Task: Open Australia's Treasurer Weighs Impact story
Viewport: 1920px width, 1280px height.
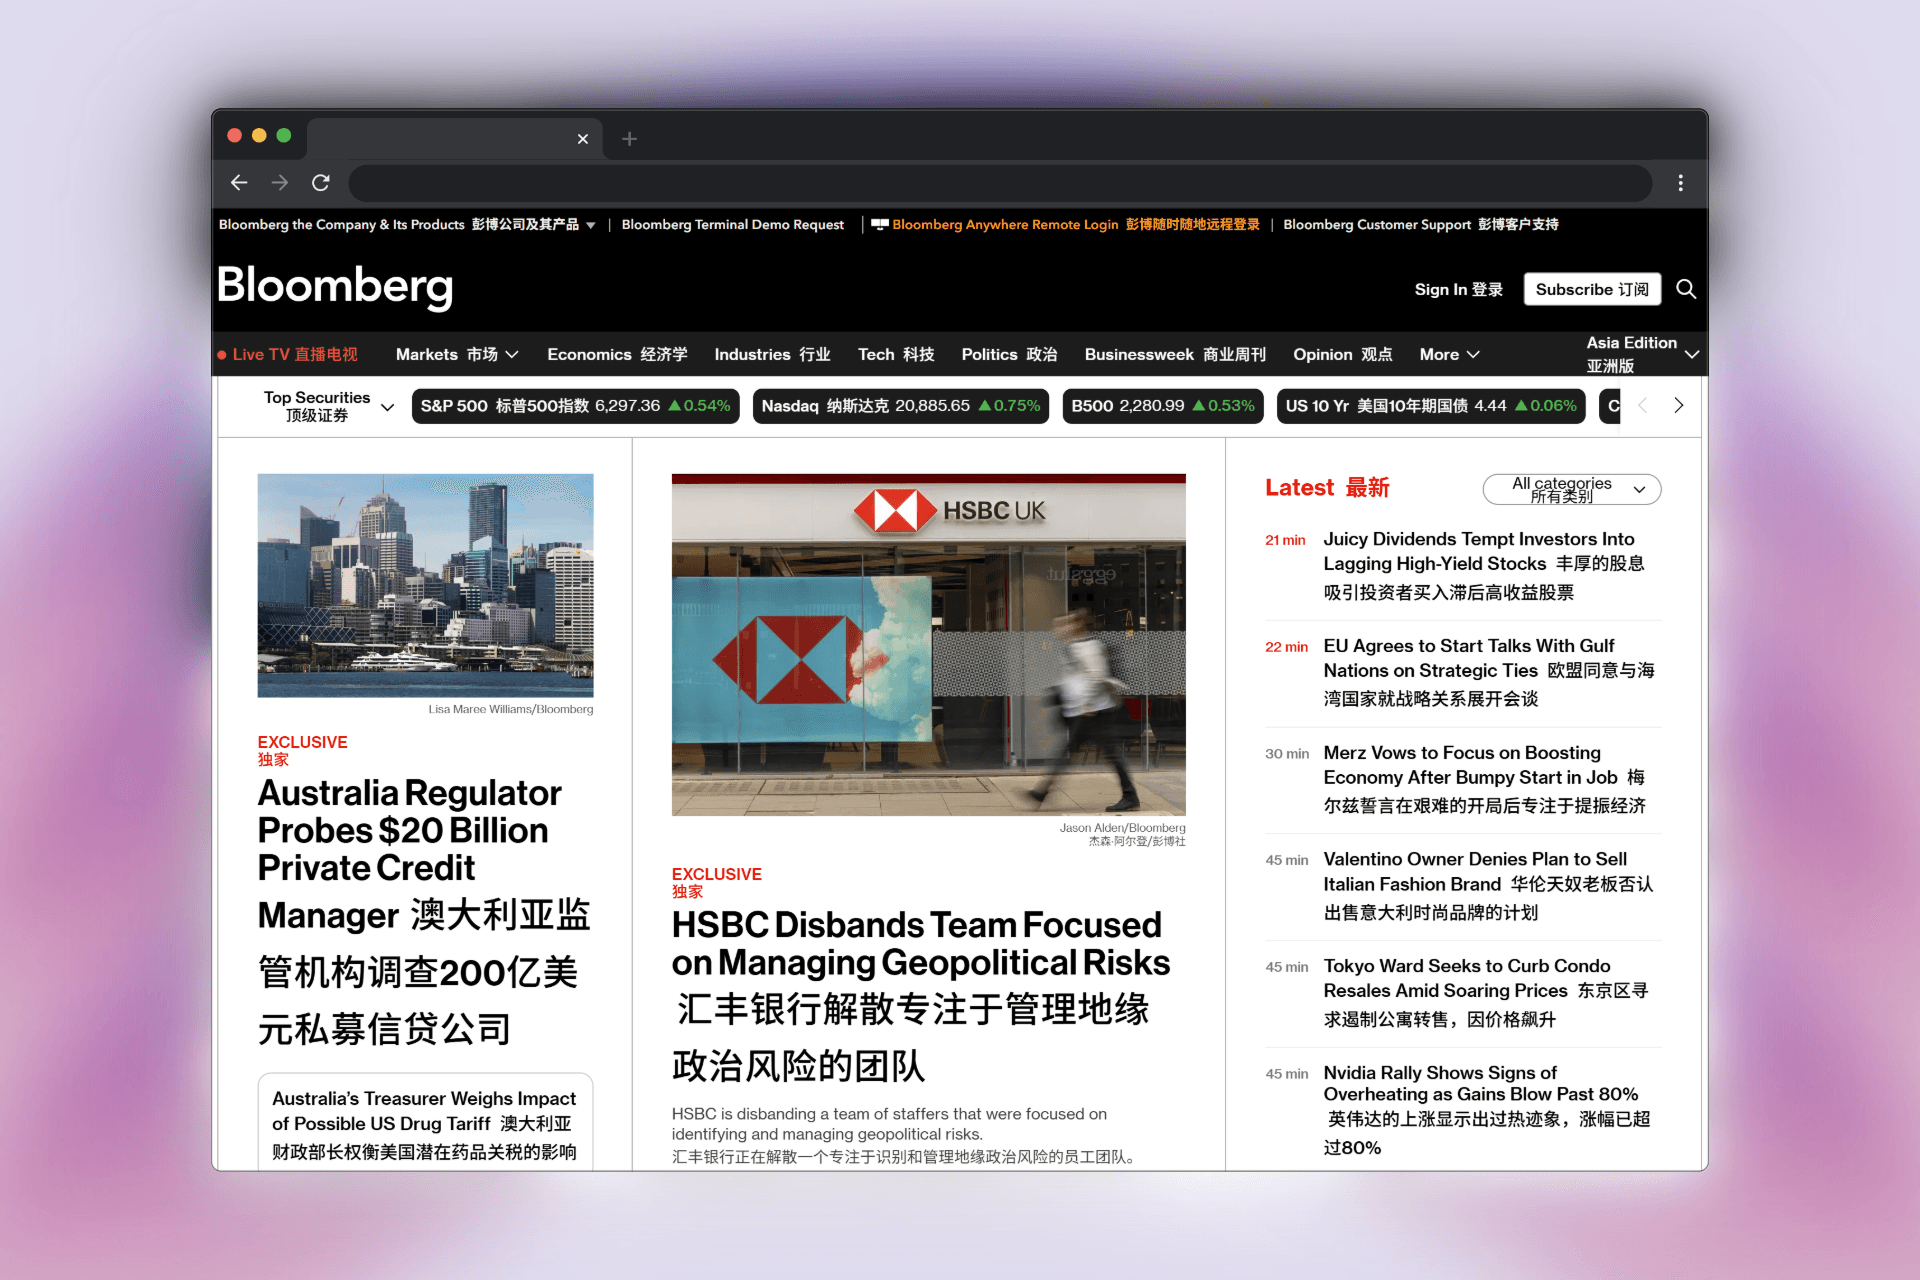Action: (425, 1124)
